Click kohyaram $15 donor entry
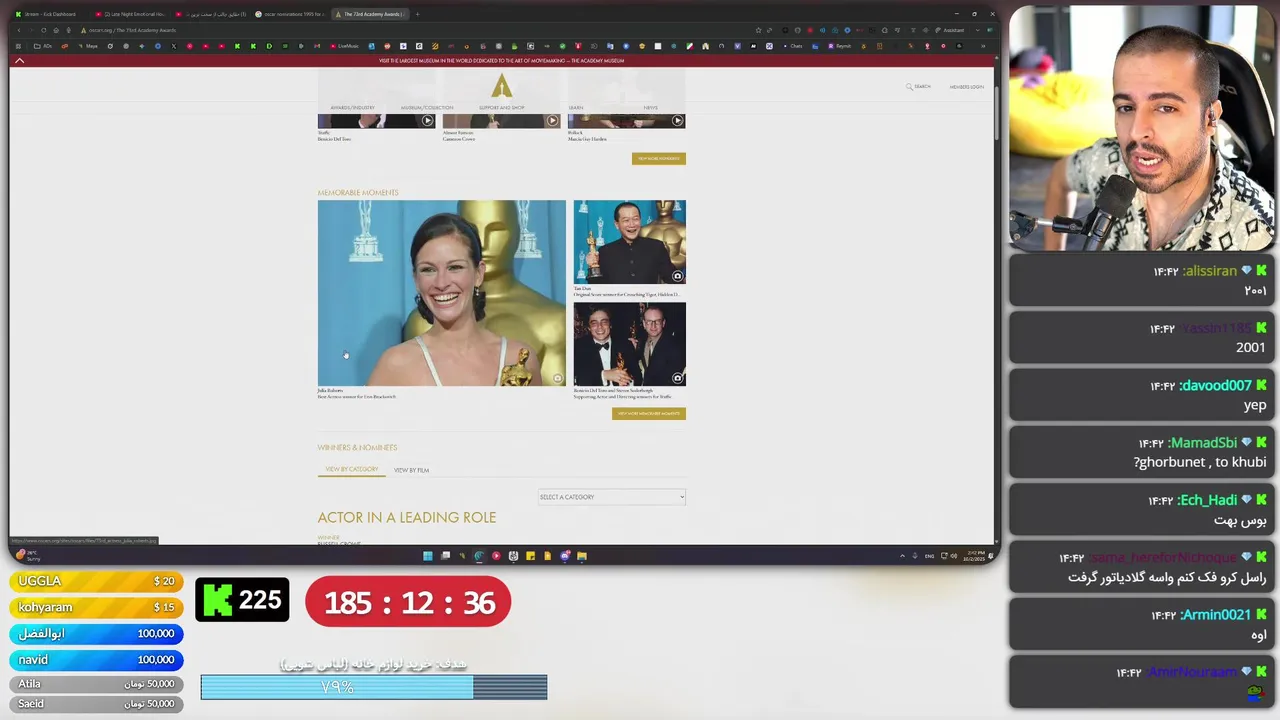The image size is (1280, 720). (x=96, y=607)
